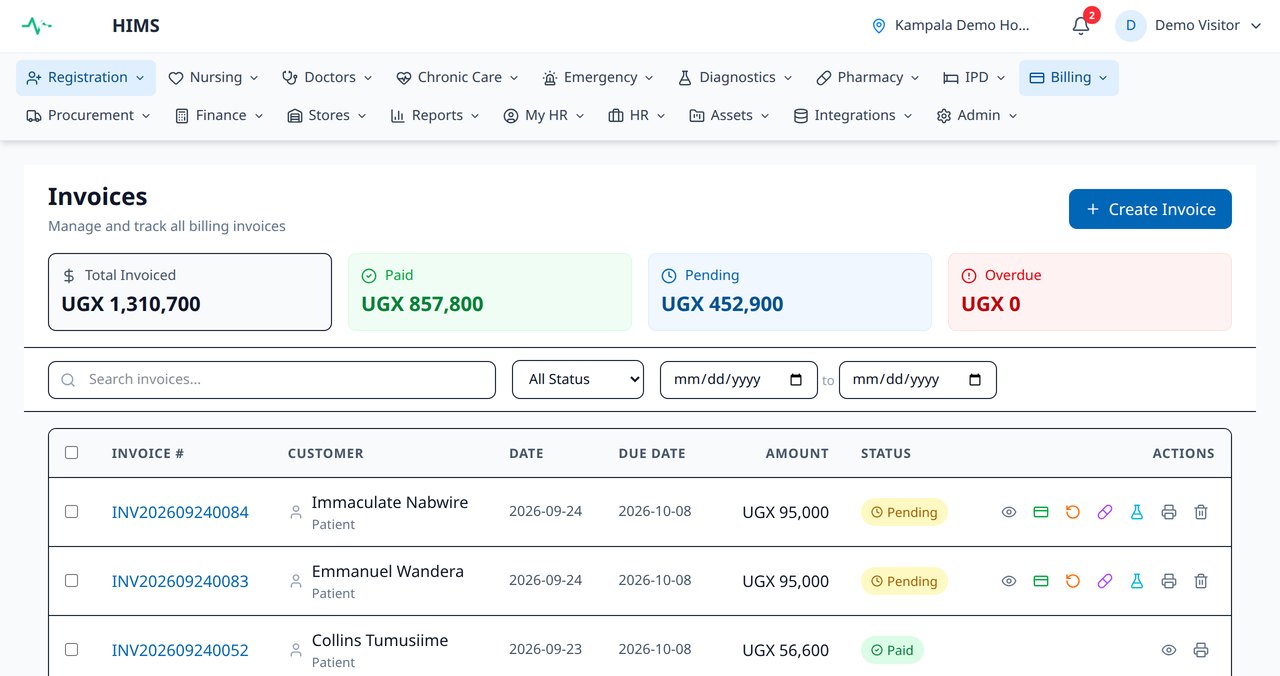
Task: Select the Pending total summary card
Action: 790,292
